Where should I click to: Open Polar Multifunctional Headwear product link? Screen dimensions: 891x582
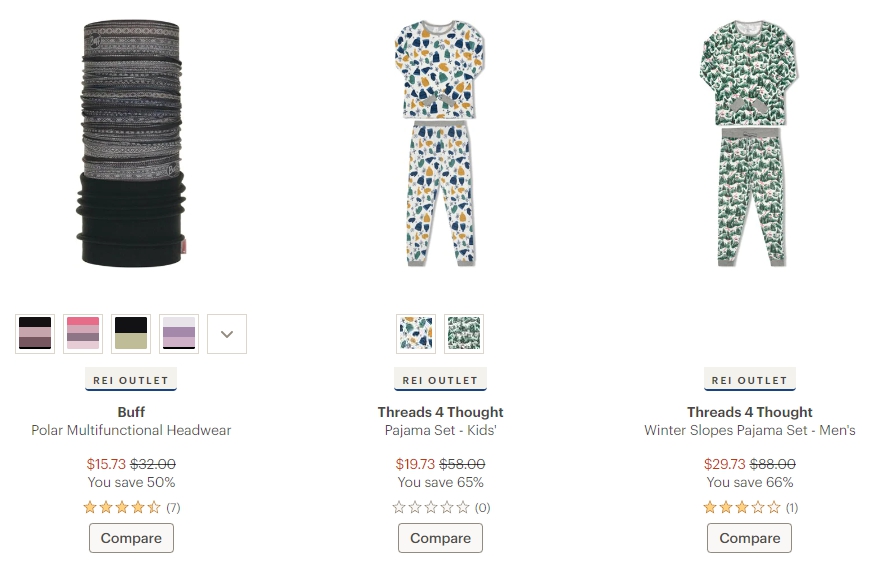pos(131,430)
